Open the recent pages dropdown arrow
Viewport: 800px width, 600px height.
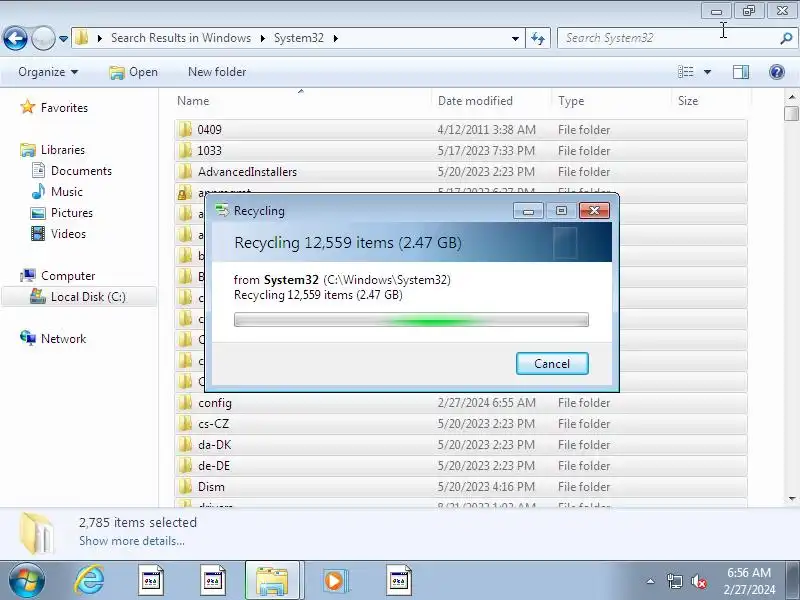point(63,38)
